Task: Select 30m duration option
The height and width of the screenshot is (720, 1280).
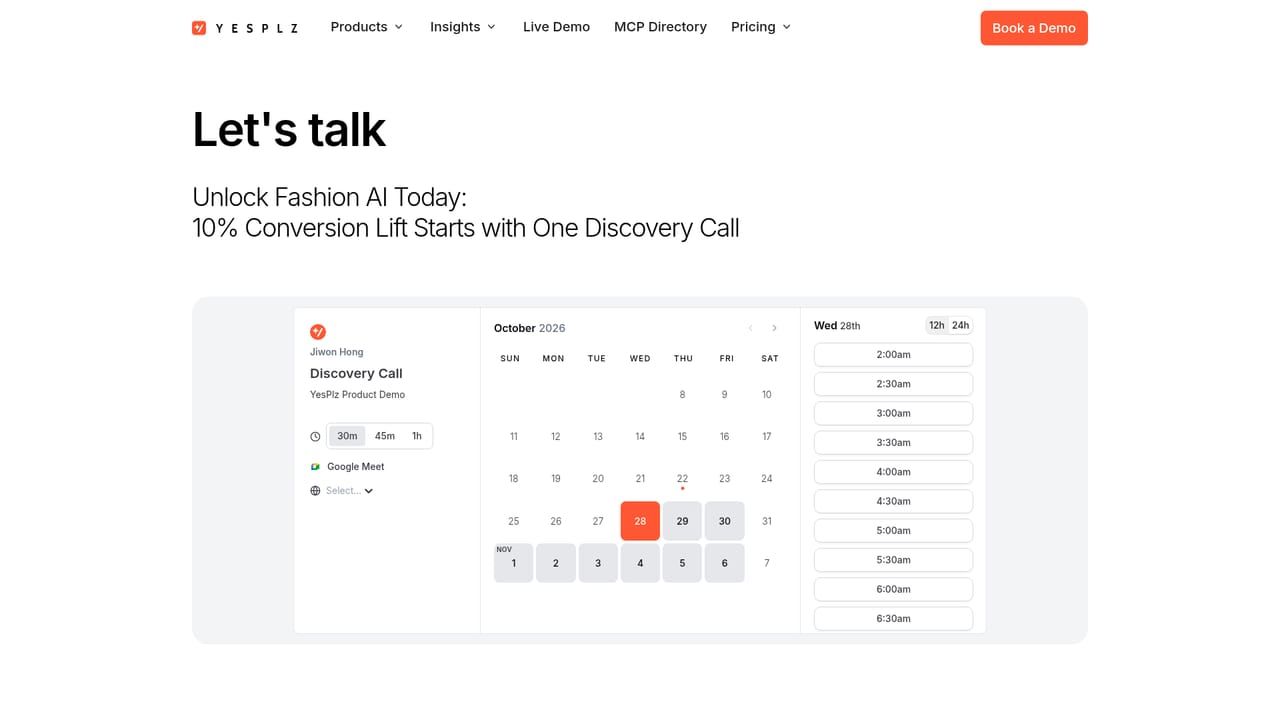Action: tap(347, 436)
